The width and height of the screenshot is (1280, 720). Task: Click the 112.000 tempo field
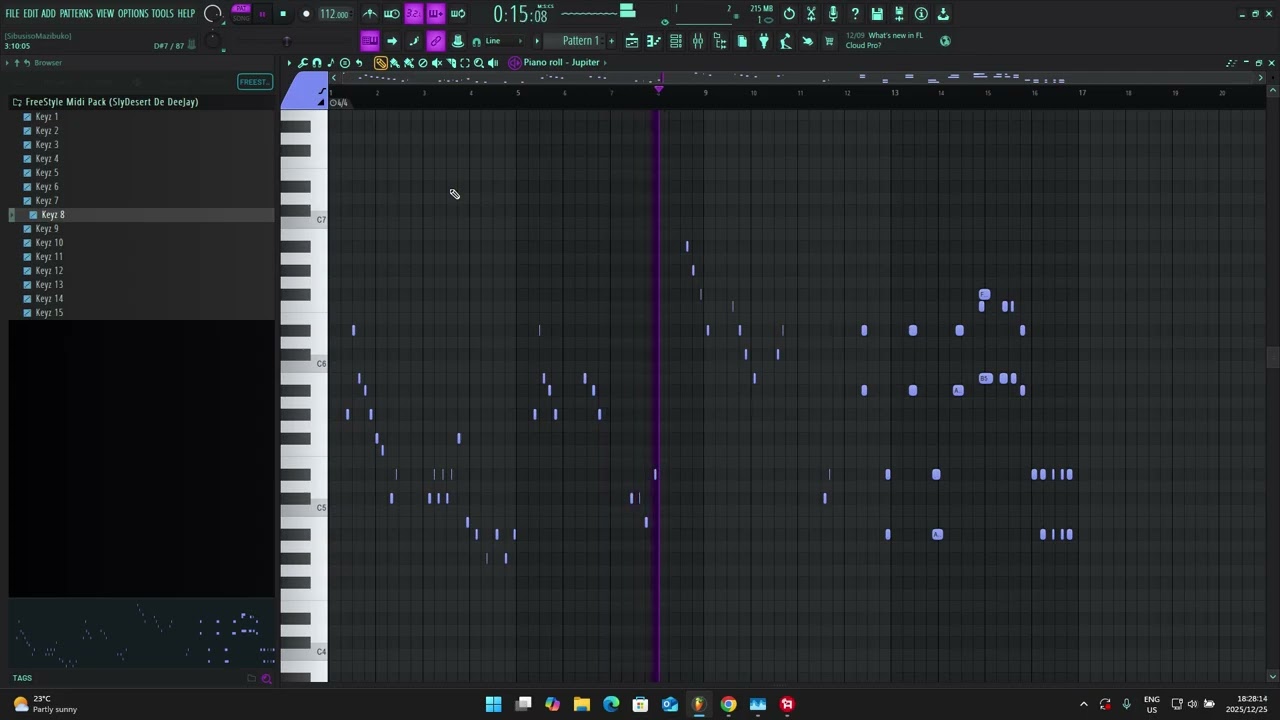334,14
